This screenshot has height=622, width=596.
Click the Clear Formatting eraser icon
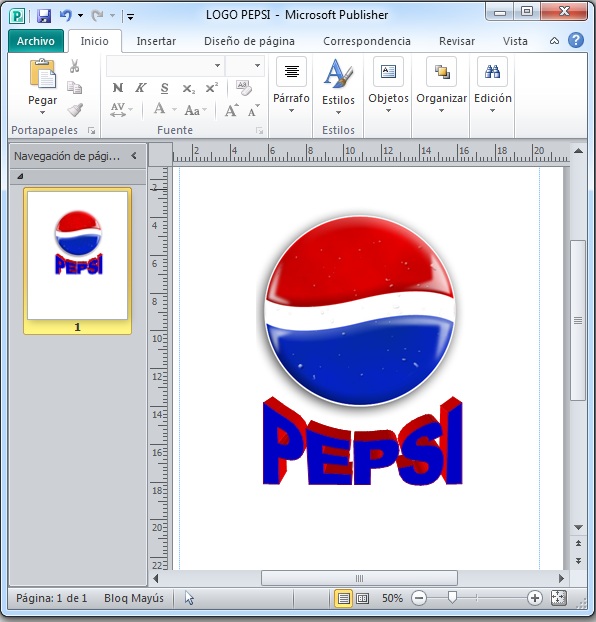coord(244,88)
